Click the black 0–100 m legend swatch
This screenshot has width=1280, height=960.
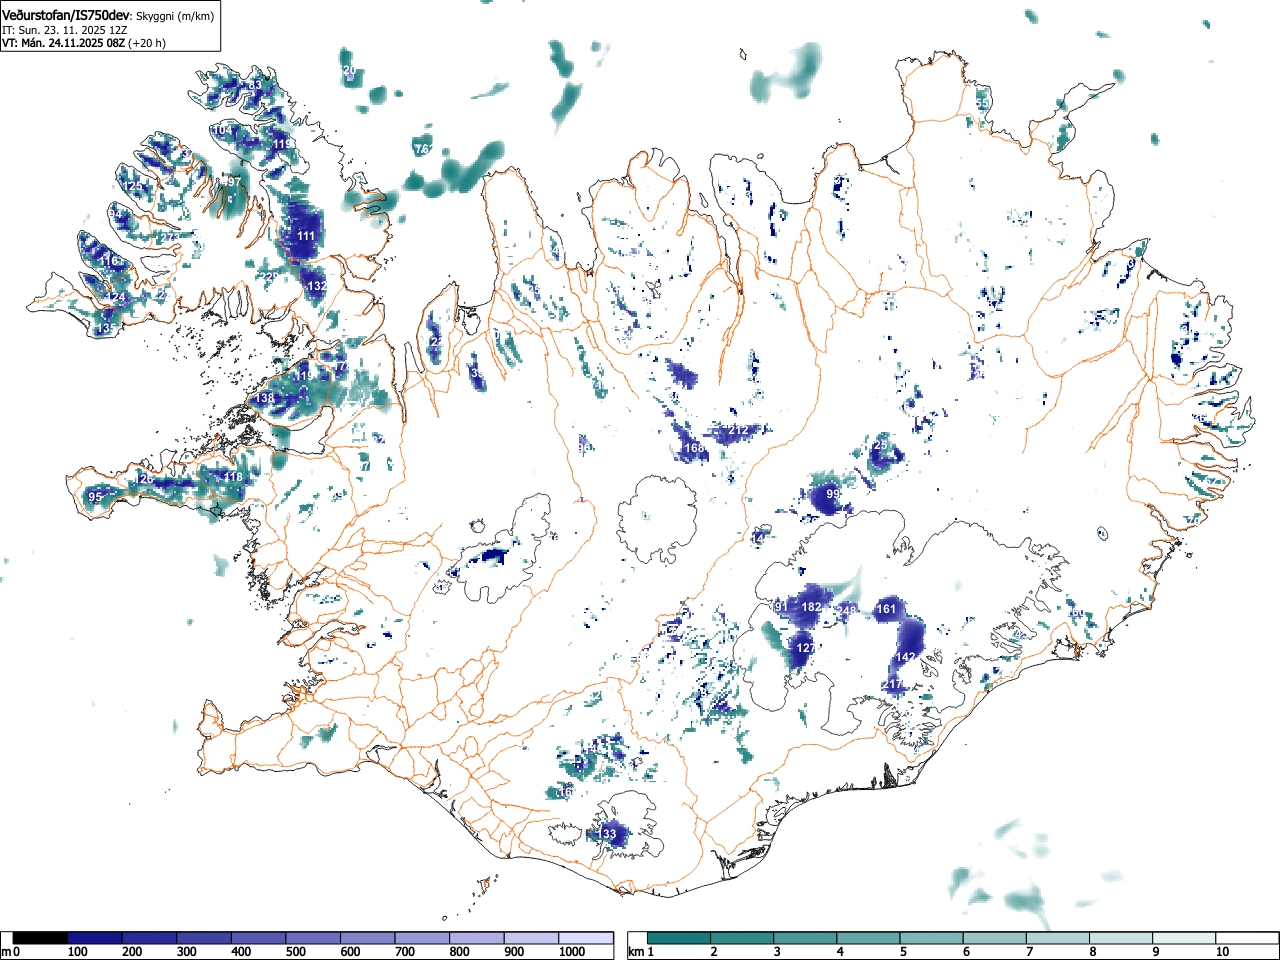(x=40, y=938)
